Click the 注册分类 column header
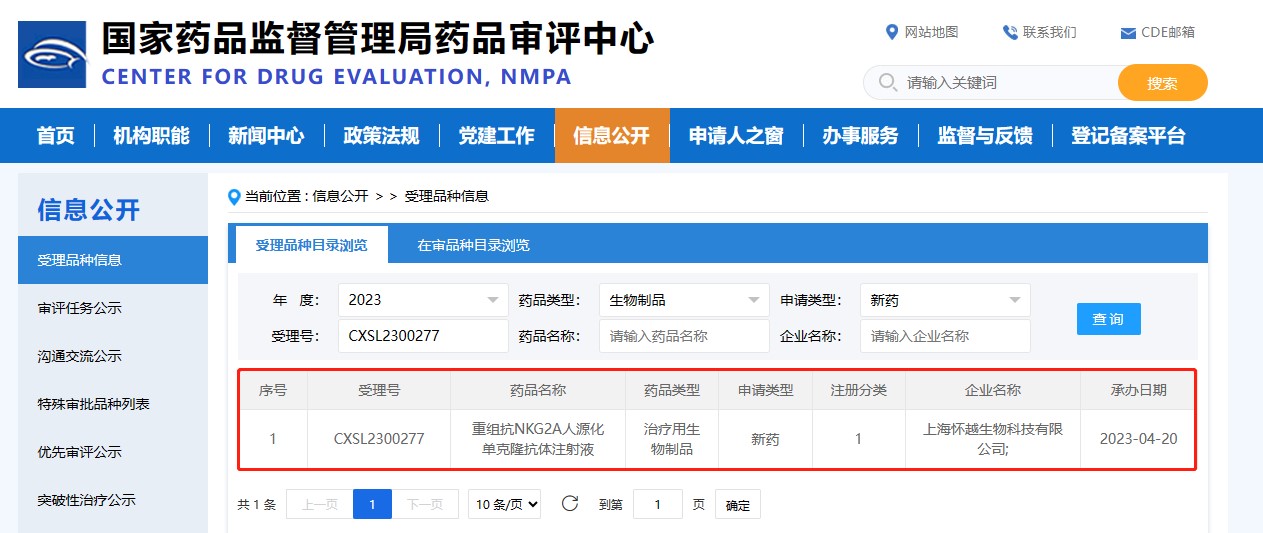Image resolution: width=1263 pixels, height=533 pixels. pyautogui.click(x=858, y=390)
